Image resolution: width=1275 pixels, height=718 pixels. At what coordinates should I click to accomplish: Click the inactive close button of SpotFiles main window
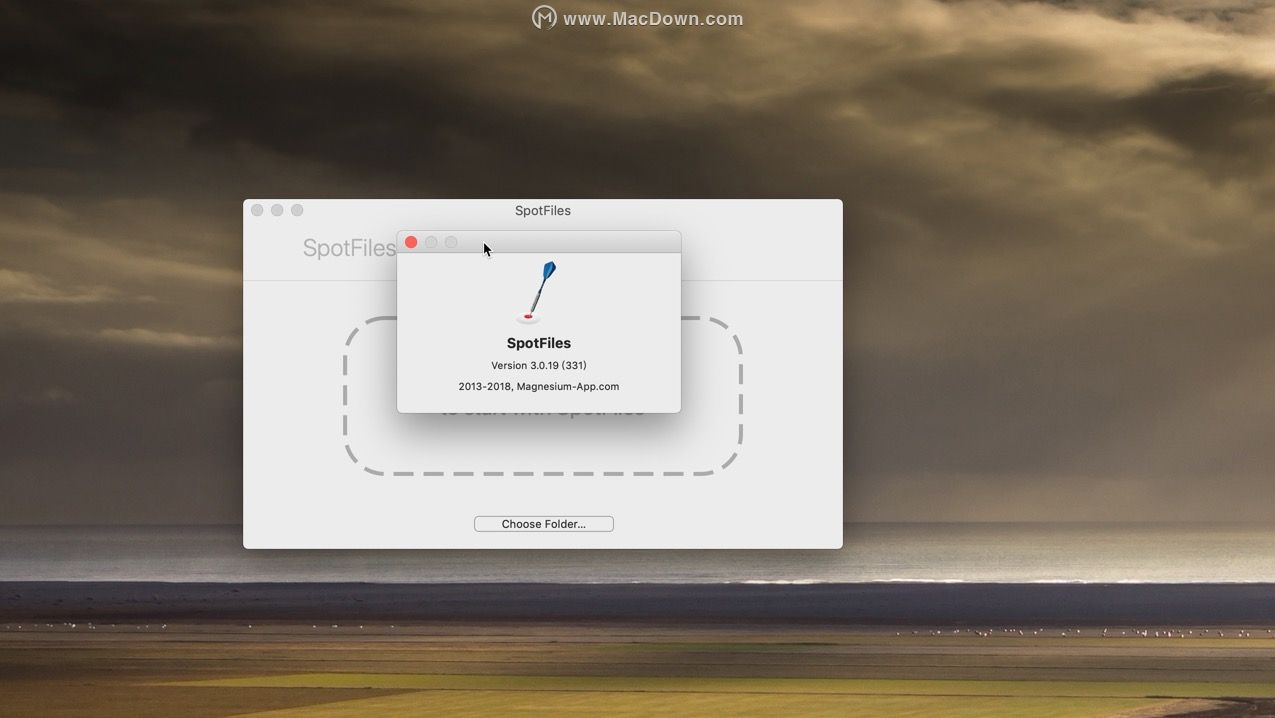pyautogui.click(x=257, y=210)
